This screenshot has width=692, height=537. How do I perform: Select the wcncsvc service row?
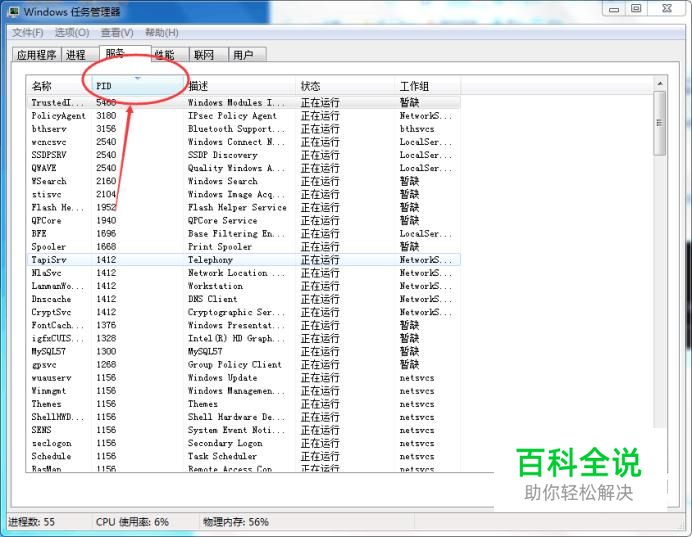244,142
